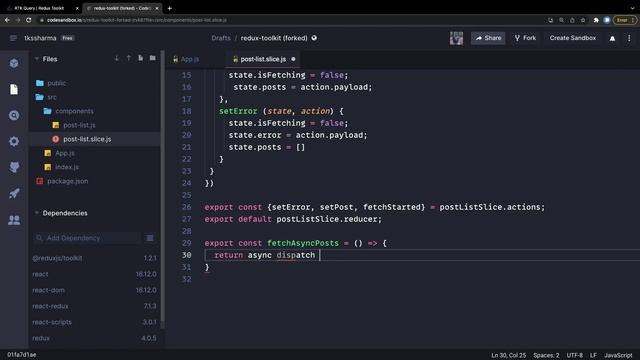The image size is (640, 360).
Task: Open the CodeSandbox project info icon
Action: click(x=14, y=63)
